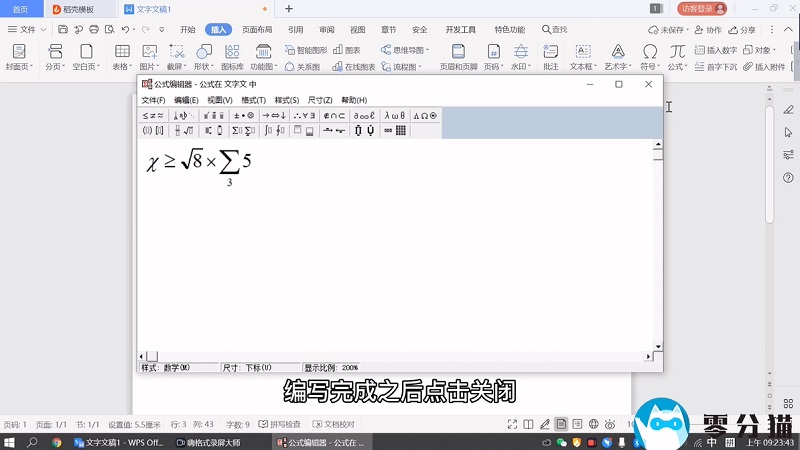Viewport: 800px width, 450px height.
Task: Expand the 形状 shapes dropdown
Action: tap(203, 67)
